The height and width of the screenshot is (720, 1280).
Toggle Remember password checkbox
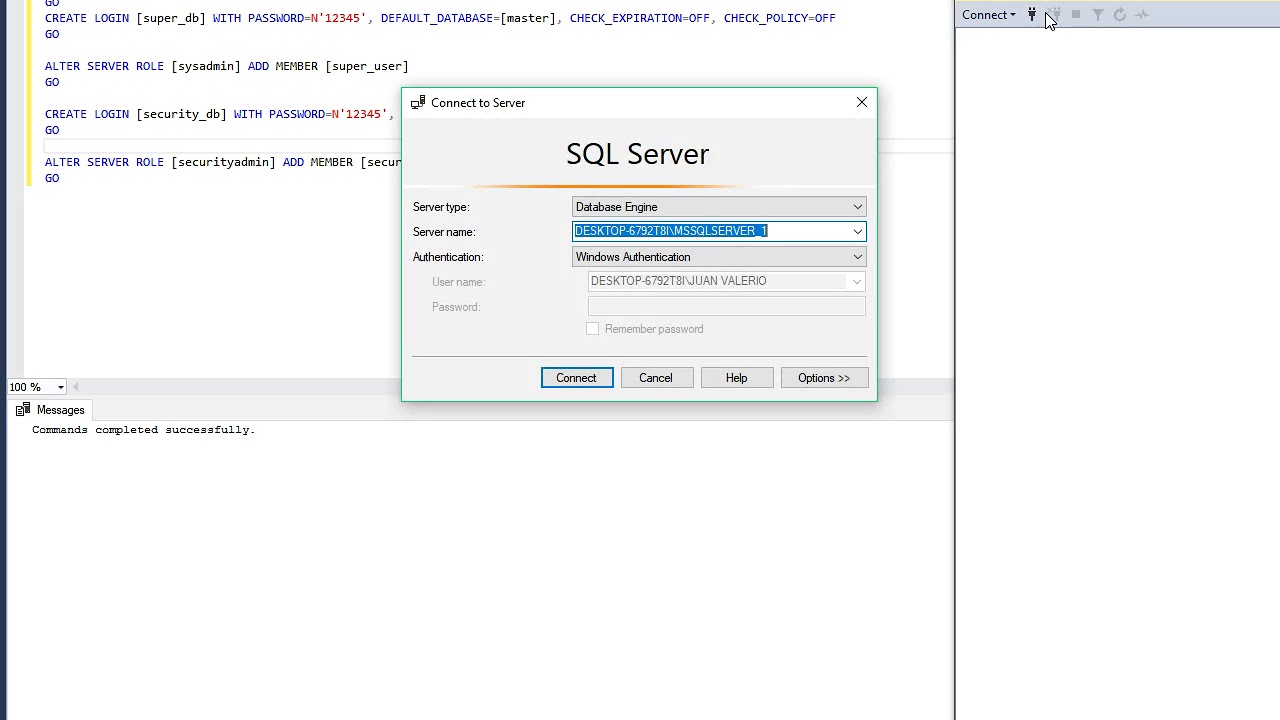coord(593,329)
